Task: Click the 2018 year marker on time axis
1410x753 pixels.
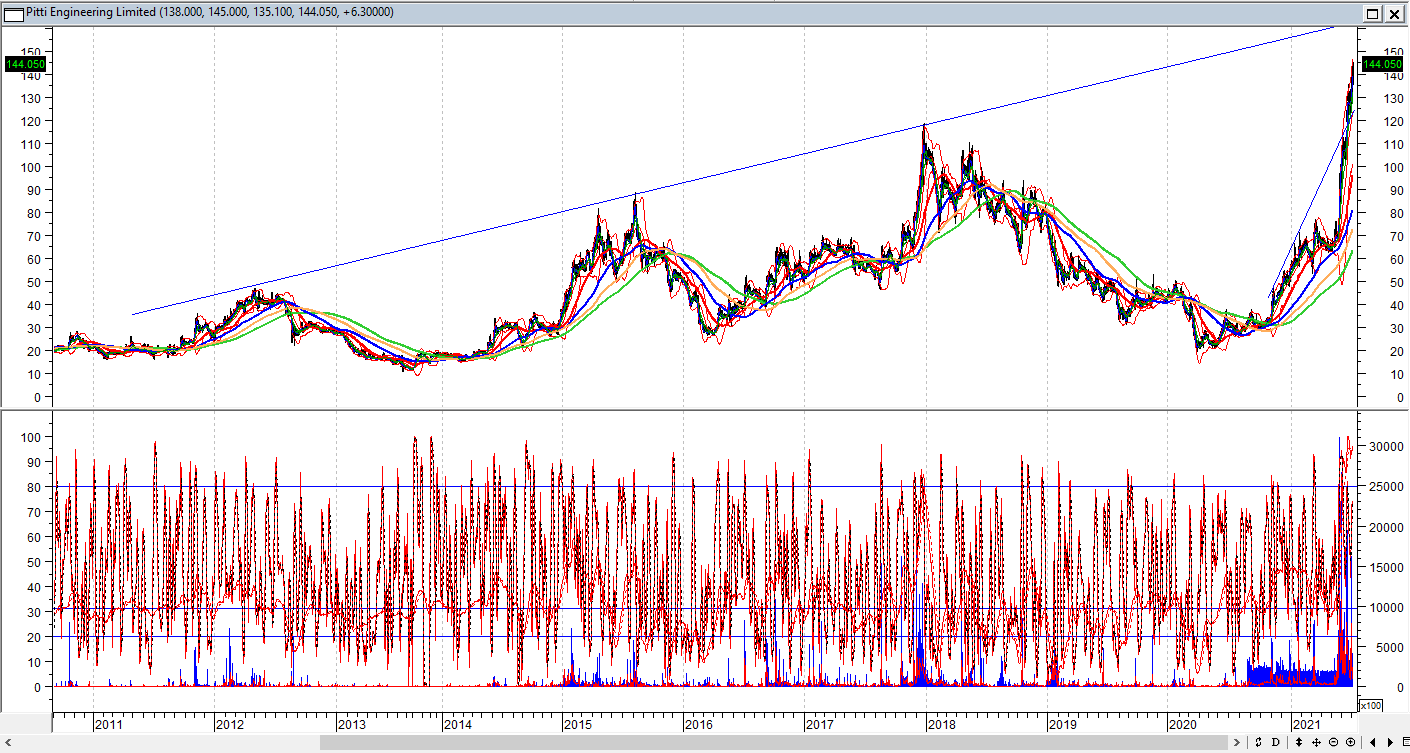Action: tap(941, 724)
